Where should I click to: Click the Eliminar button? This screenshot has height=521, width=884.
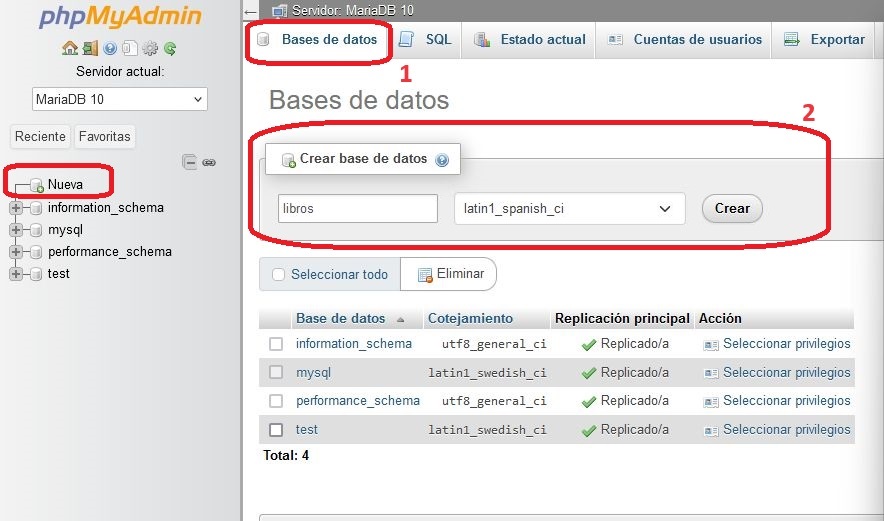450,274
